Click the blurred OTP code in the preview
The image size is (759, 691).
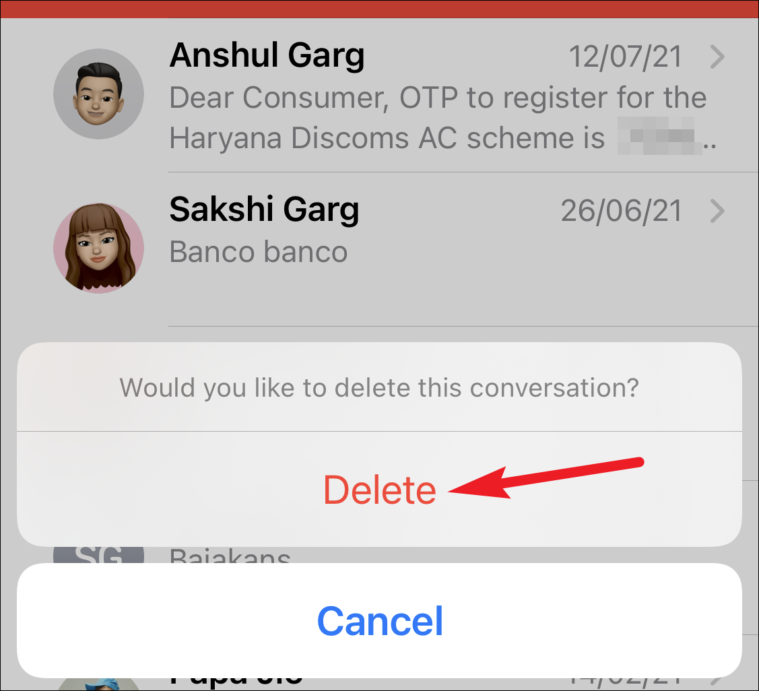coord(659,136)
